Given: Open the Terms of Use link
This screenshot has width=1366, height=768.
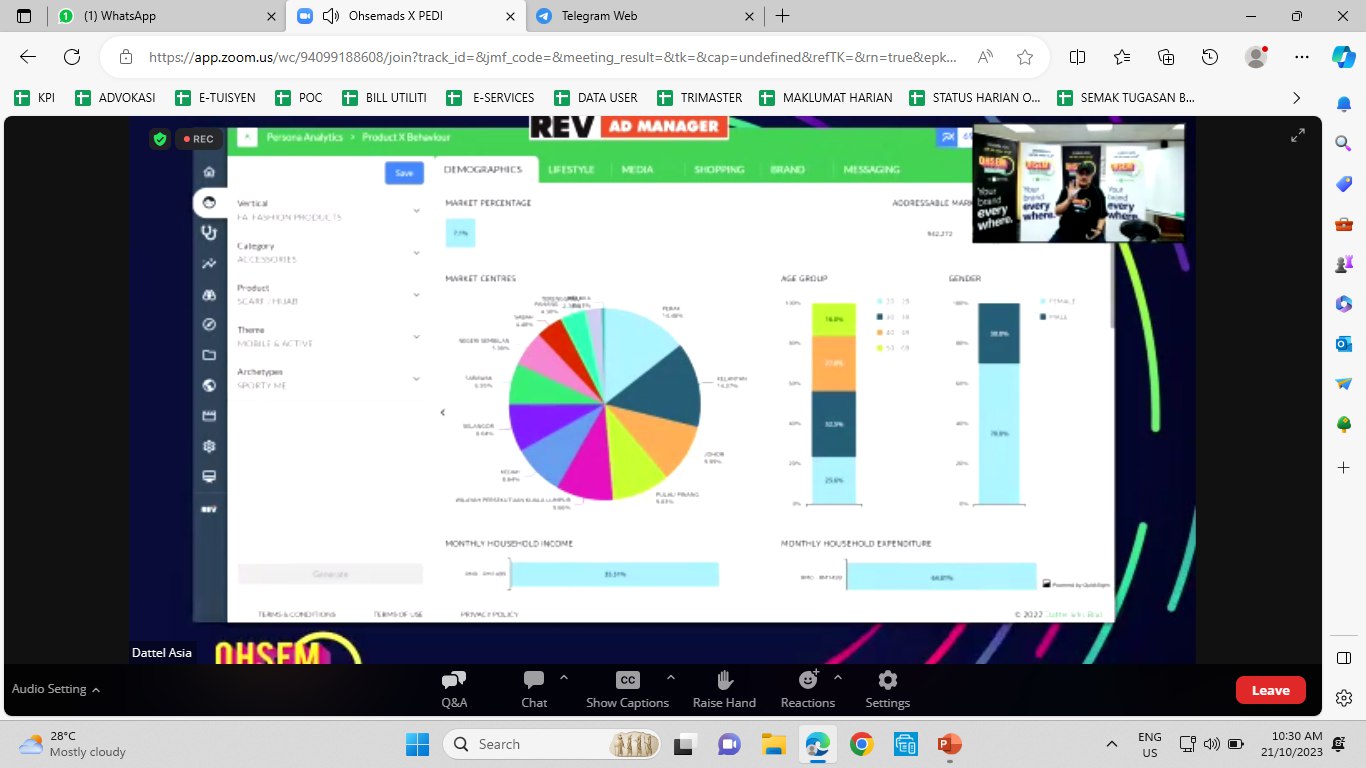Looking at the screenshot, I should pyautogui.click(x=398, y=614).
